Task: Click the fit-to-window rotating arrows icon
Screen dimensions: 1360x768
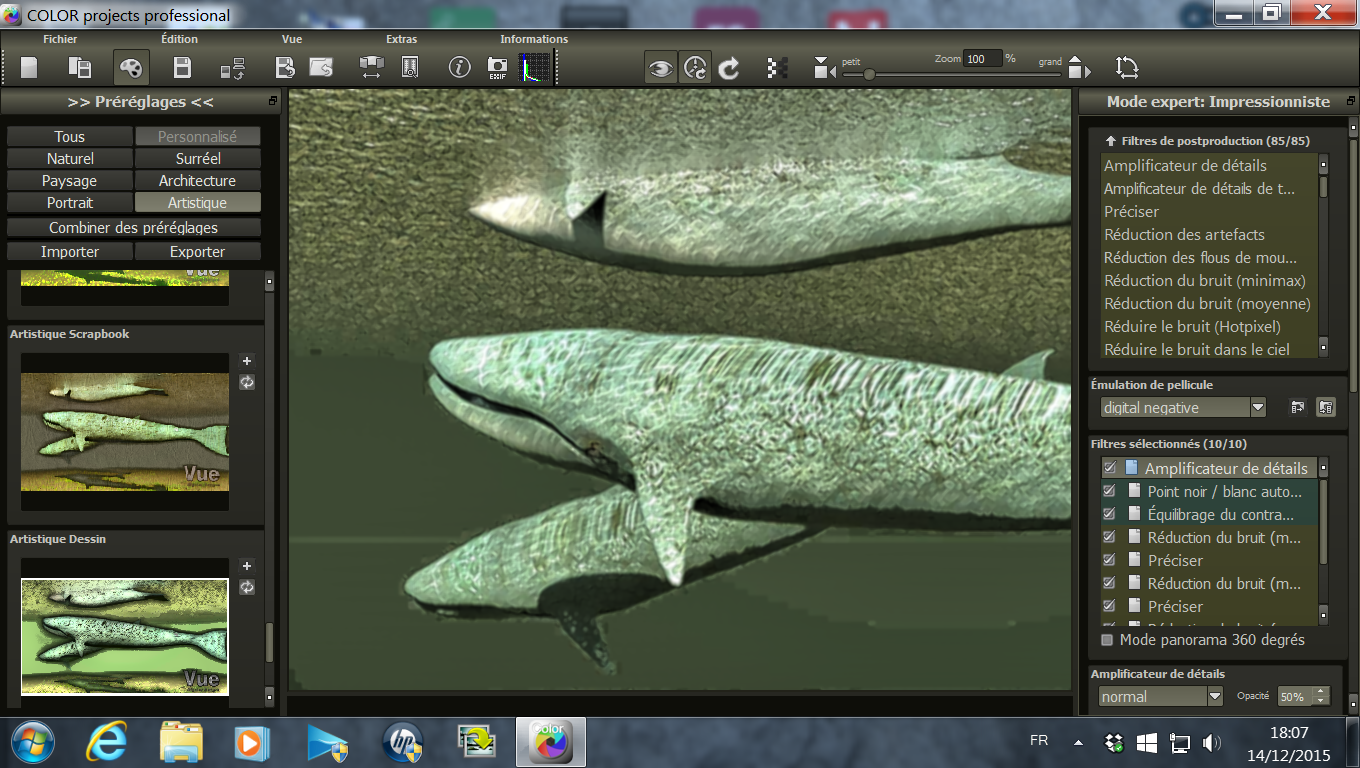Action: click(x=1127, y=67)
